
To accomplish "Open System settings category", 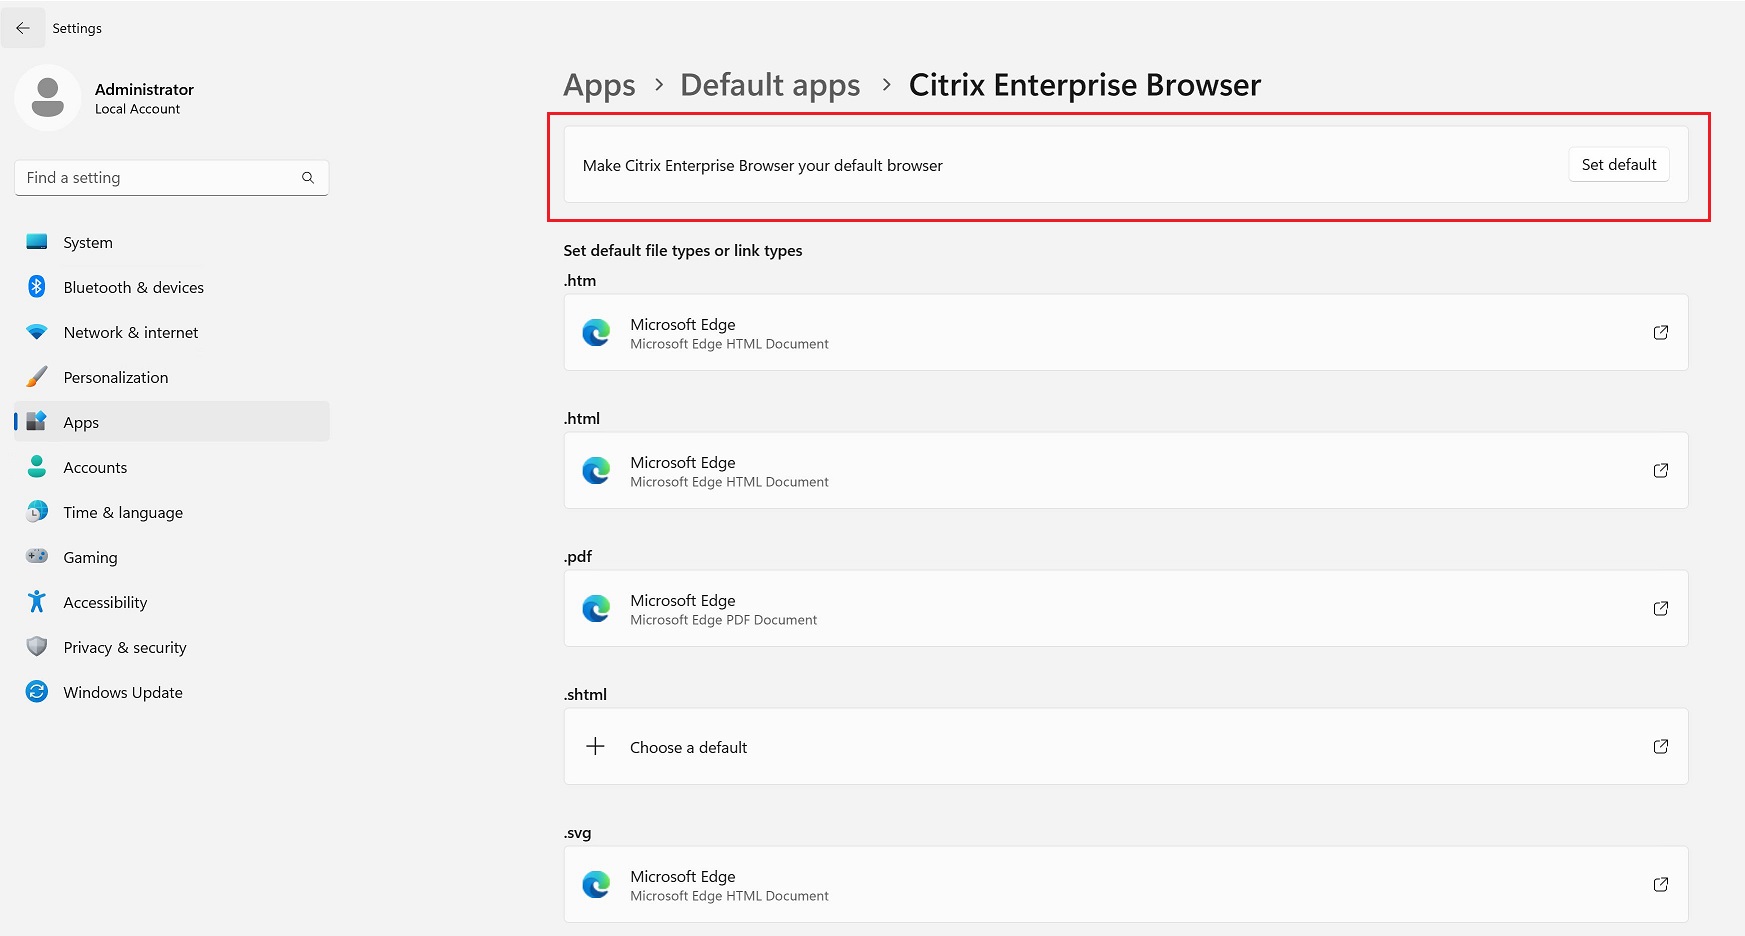I will click(172, 242).
